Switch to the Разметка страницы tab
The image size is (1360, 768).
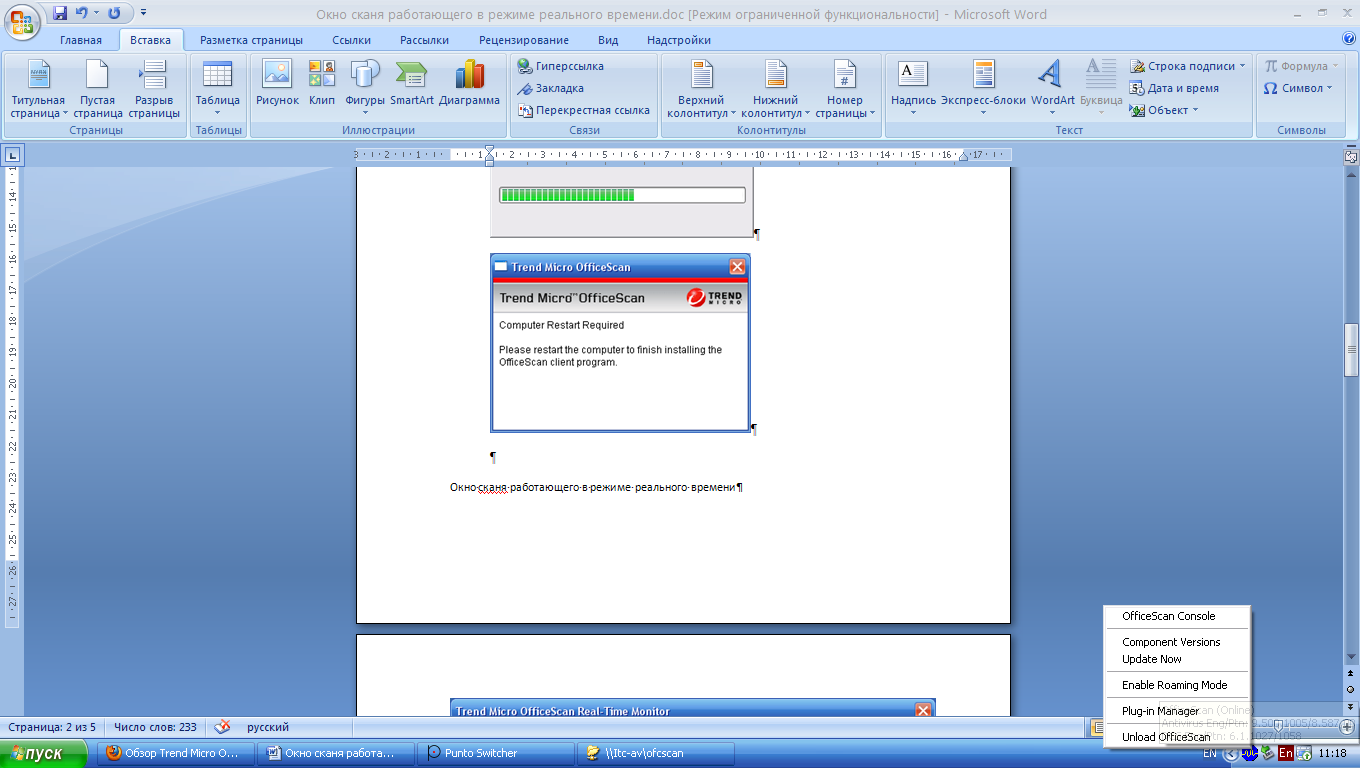(251, 40)
